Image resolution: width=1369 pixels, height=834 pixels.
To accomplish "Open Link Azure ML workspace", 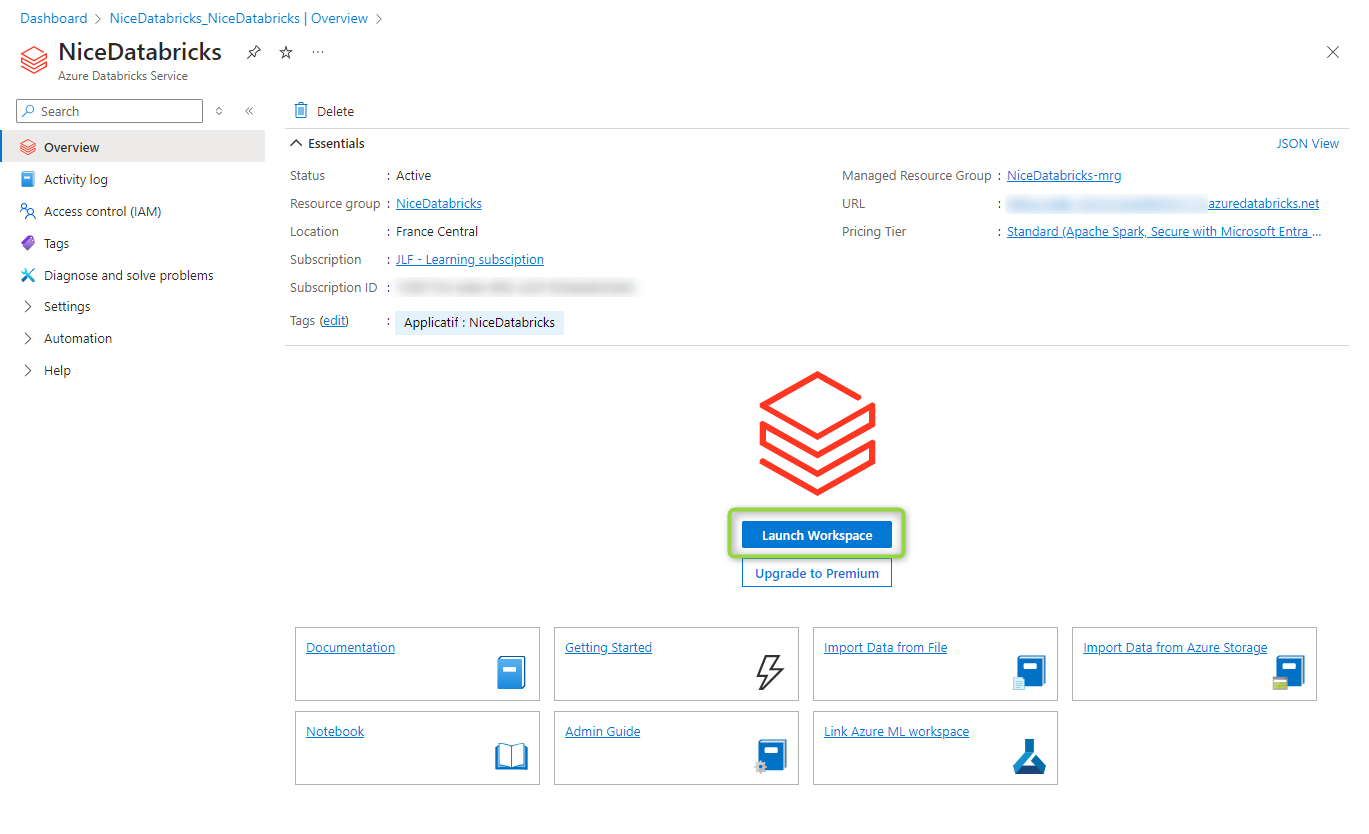I will click(896, 731).
